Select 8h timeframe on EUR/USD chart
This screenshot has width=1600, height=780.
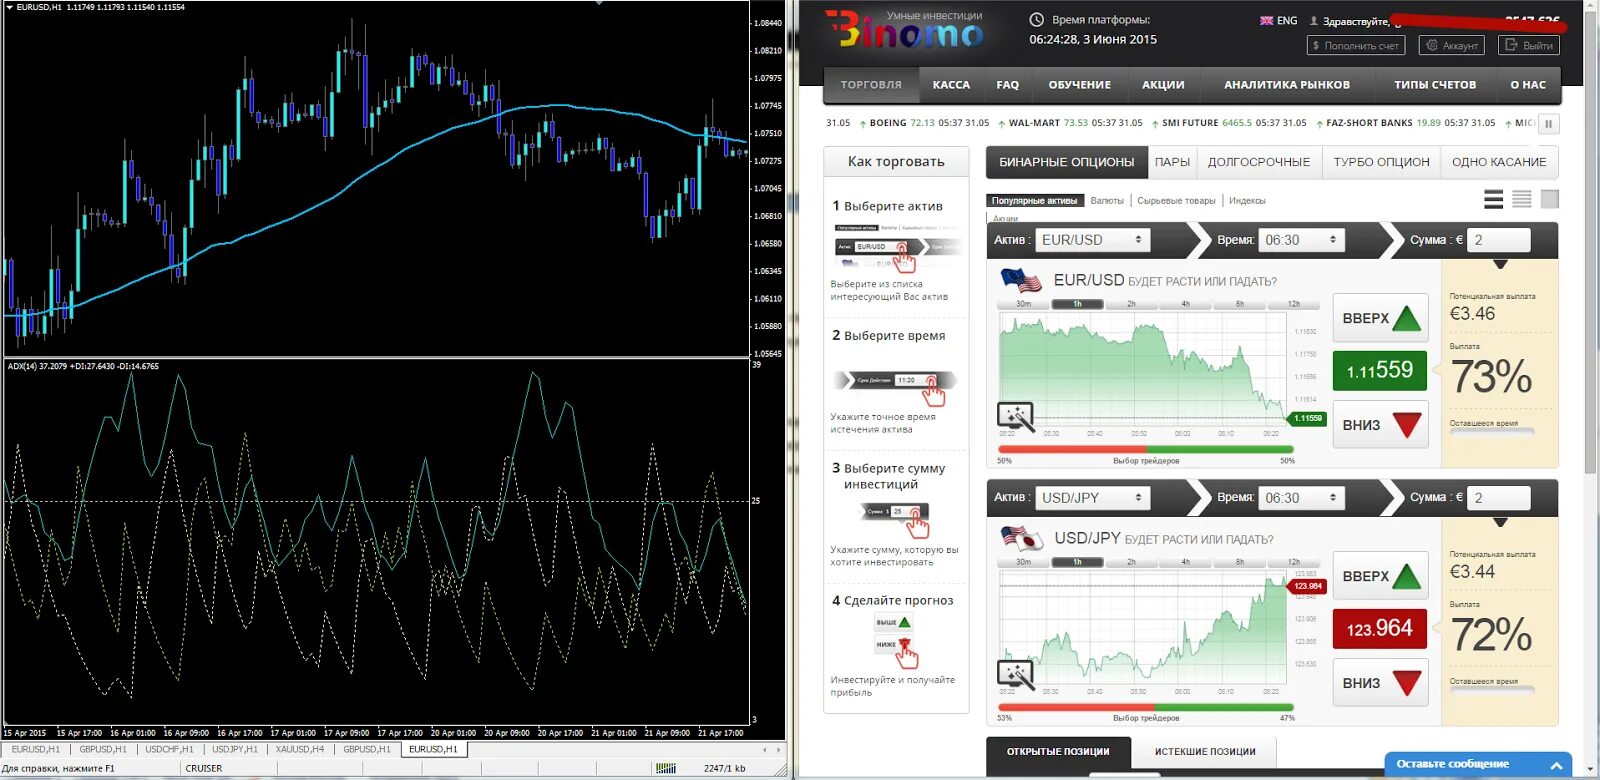click(1239, 304)
